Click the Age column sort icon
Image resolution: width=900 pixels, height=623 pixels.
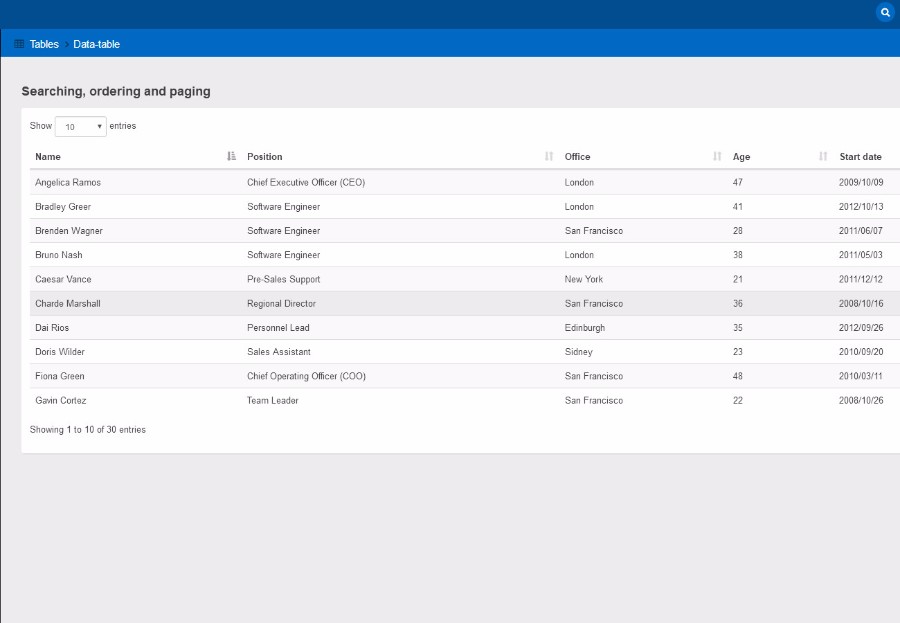823,156
